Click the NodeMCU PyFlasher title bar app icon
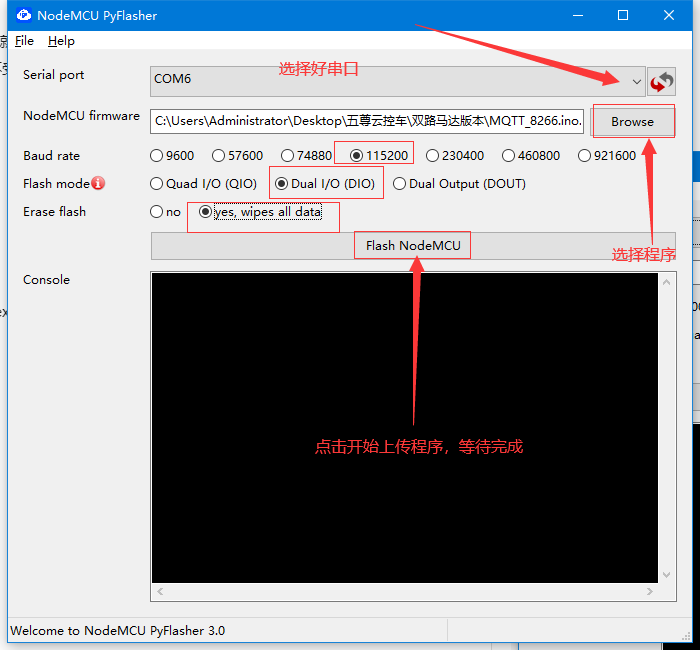The width and height of the screenshot is (700, 650). pos(24,15)
